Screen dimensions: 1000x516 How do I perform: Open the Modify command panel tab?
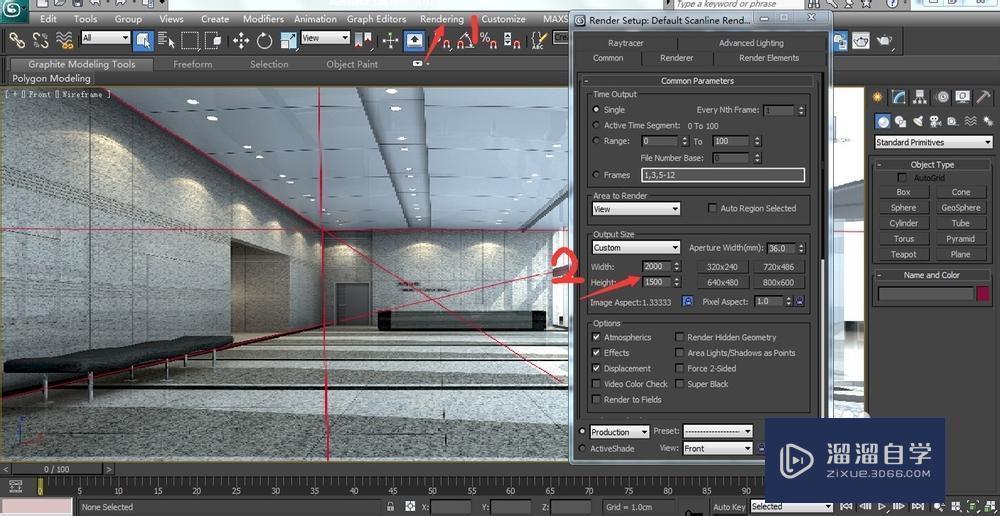pyautogui.click(x=899, y=97)
